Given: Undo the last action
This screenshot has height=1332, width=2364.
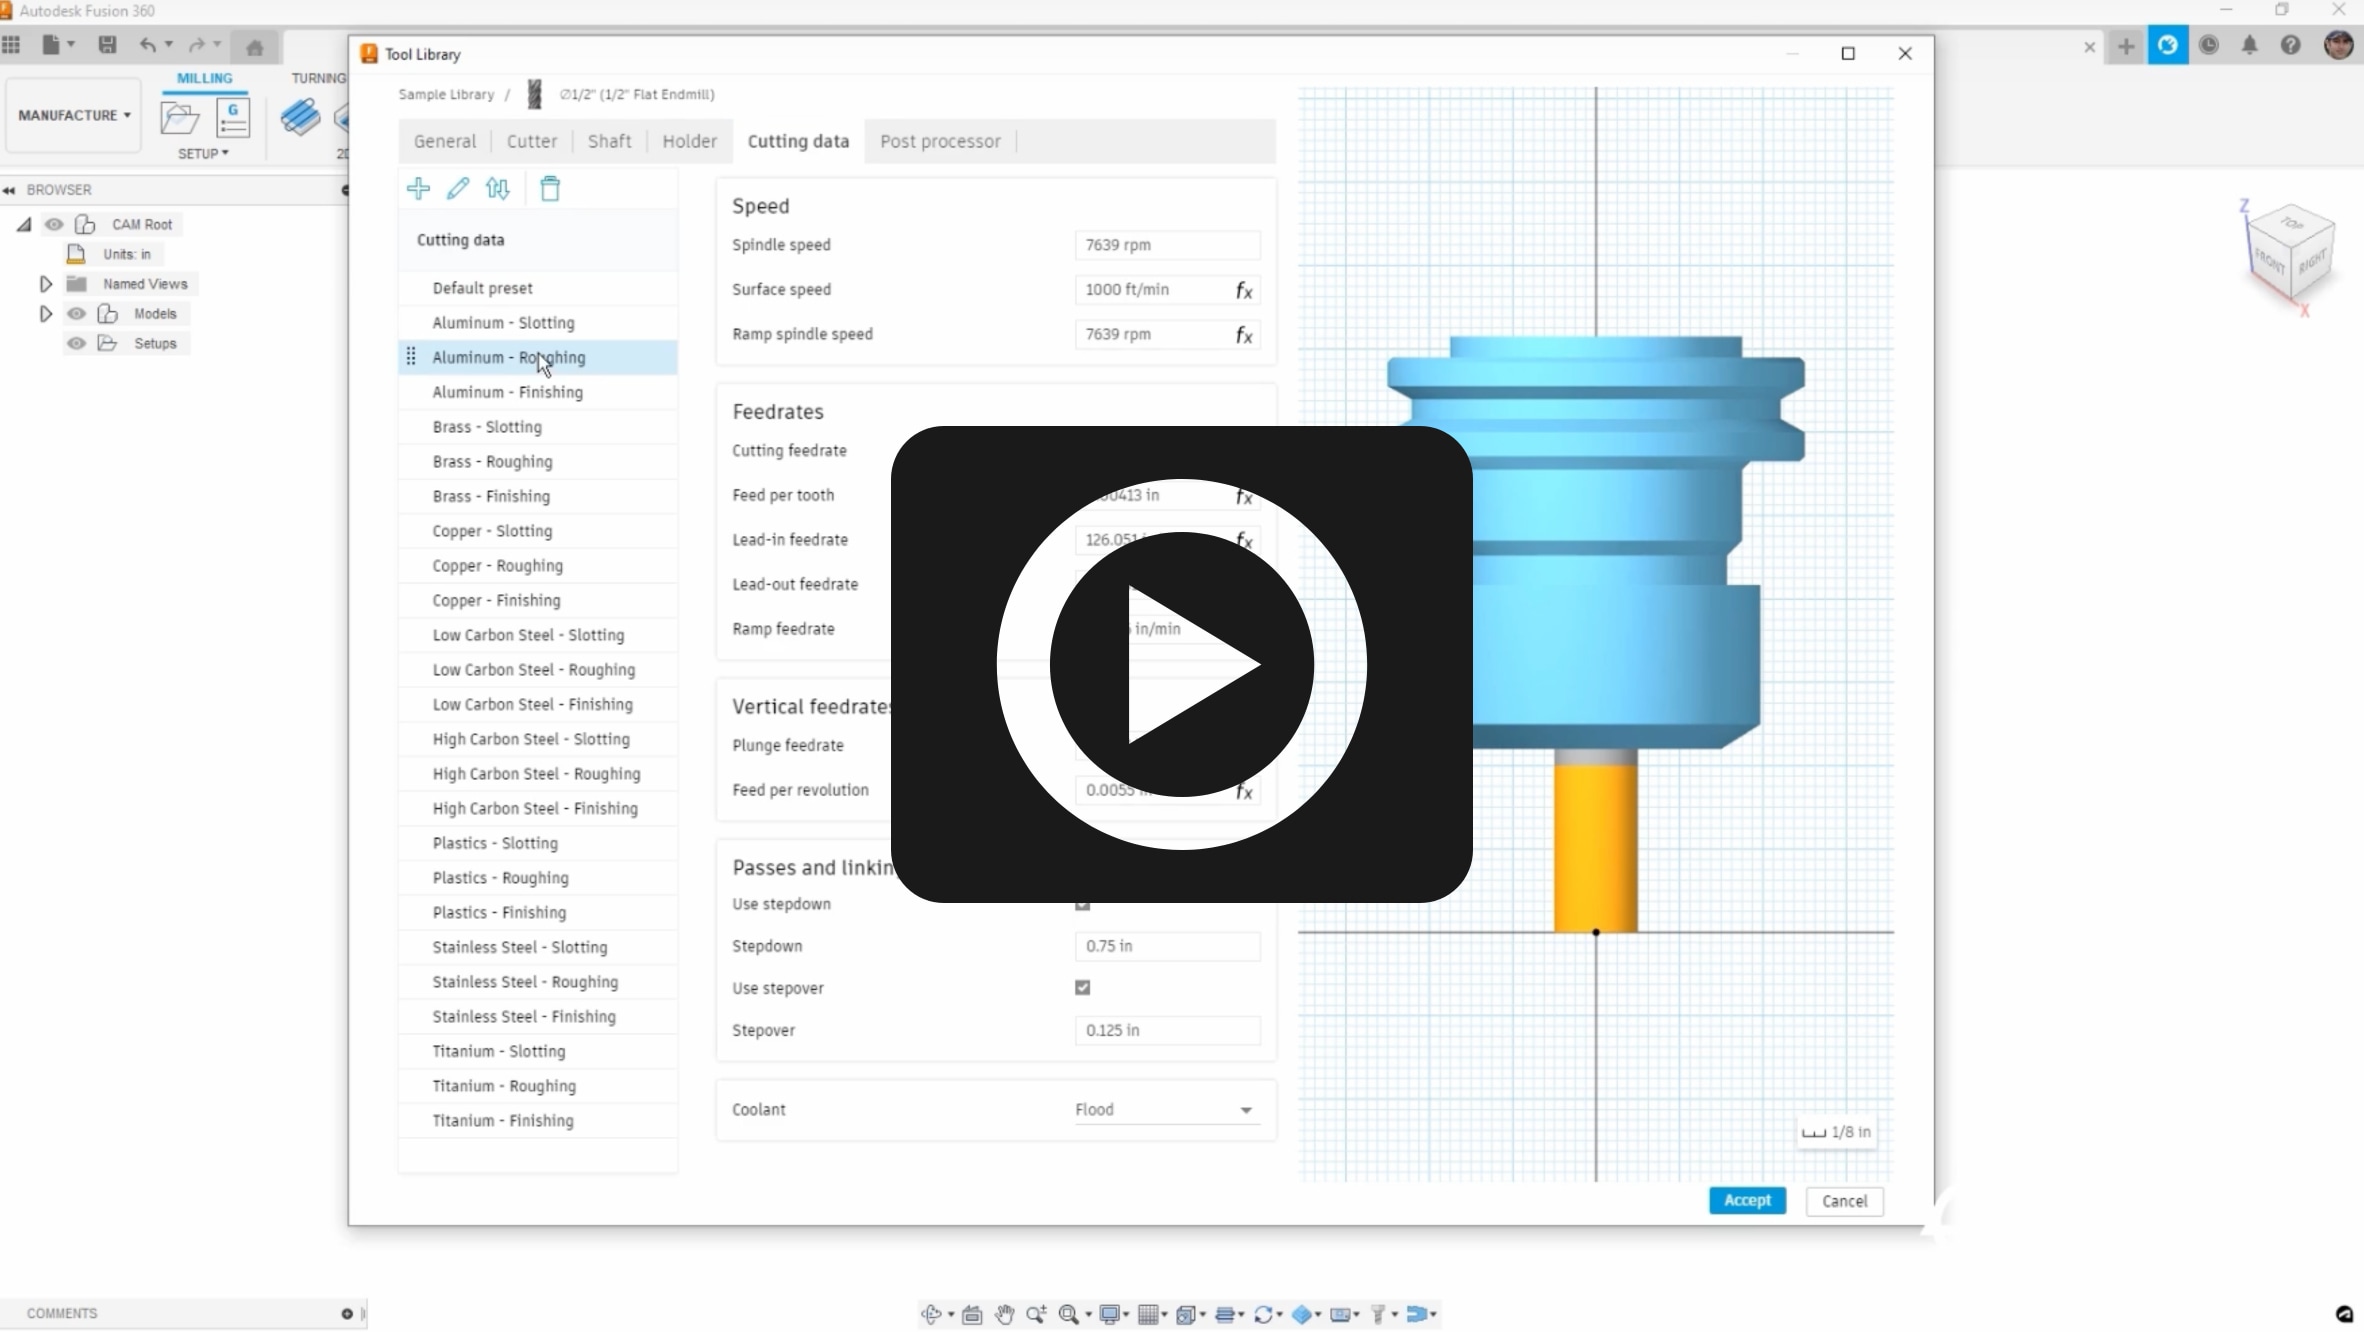Looking at the screenshot, I should click(148, 45).
